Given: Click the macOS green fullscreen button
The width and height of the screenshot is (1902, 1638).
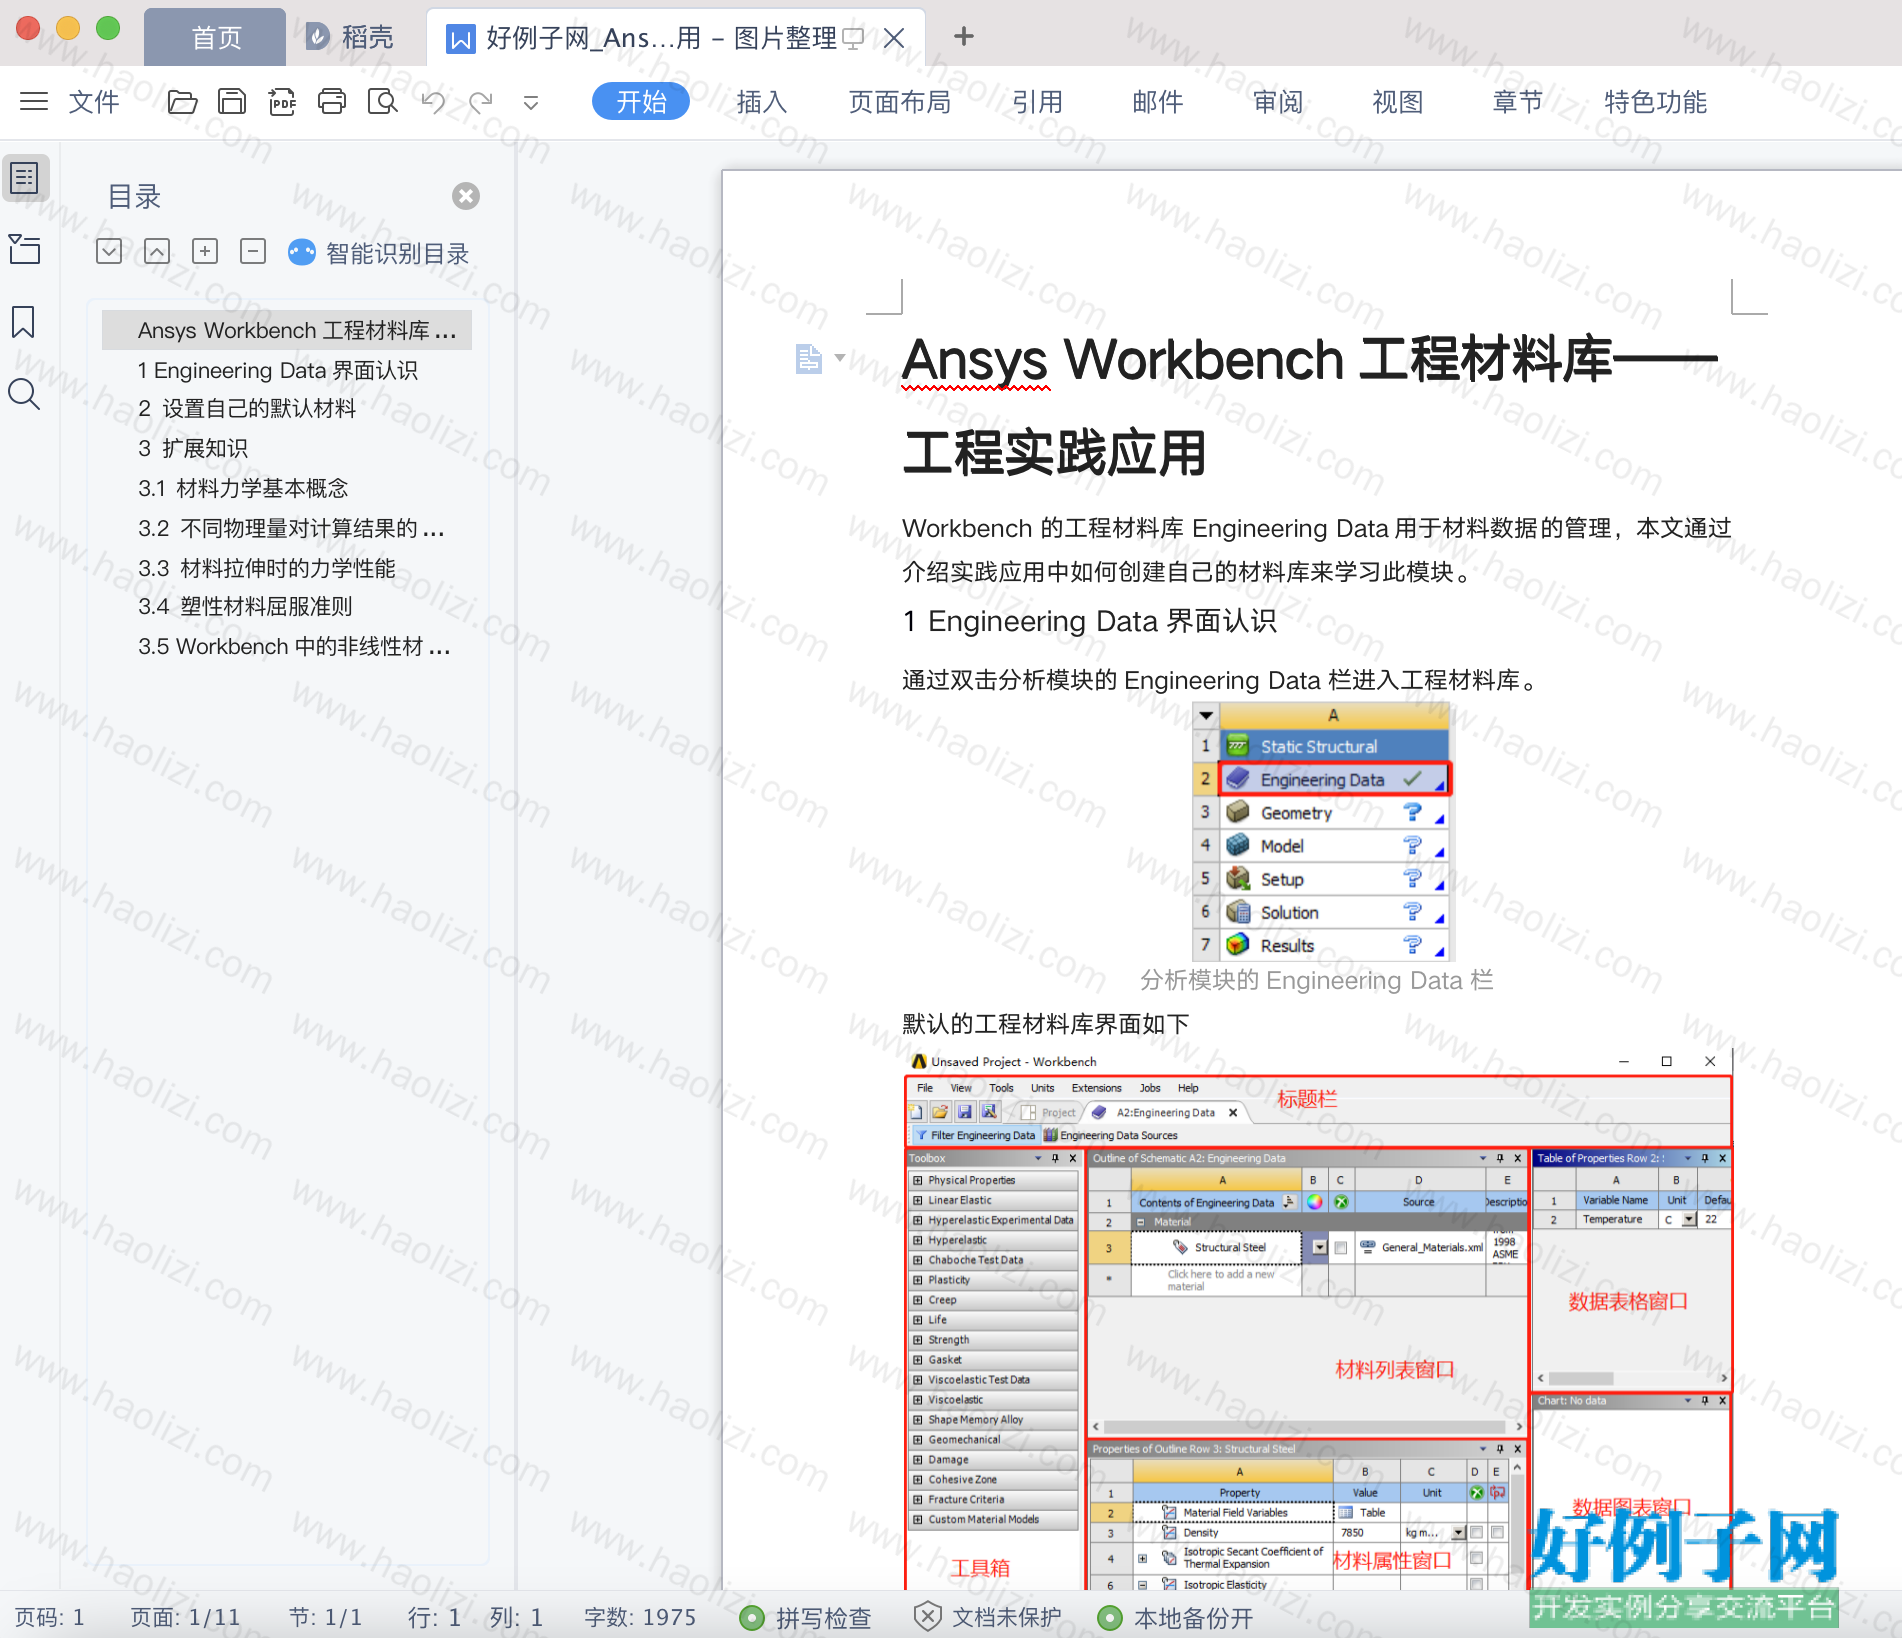Looking at the screenshot, I should (108, 28).
